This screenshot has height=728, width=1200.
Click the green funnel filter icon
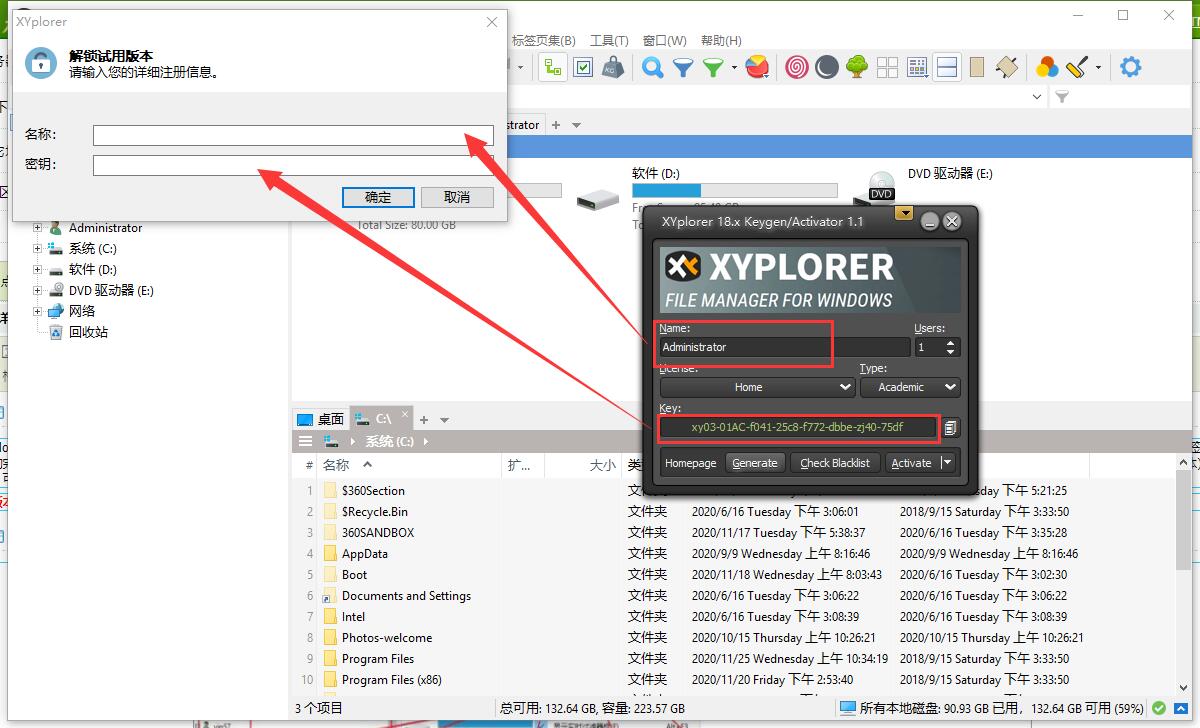click(713, 67)
